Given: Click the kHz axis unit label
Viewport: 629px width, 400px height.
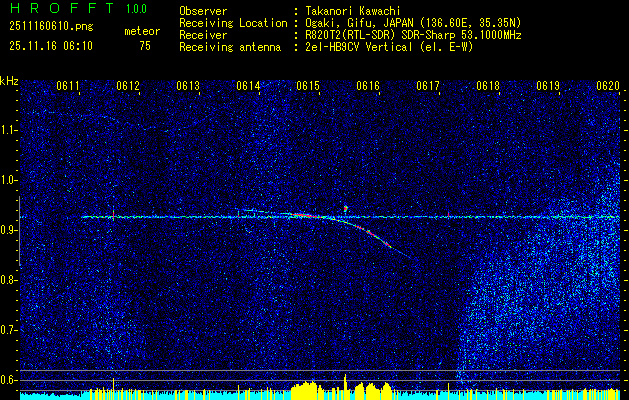Looking at the screenshot, I should (x=9, y=81).
